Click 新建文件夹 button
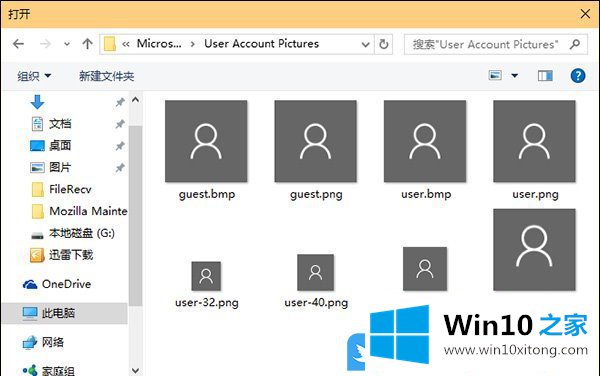 [106, 76]
